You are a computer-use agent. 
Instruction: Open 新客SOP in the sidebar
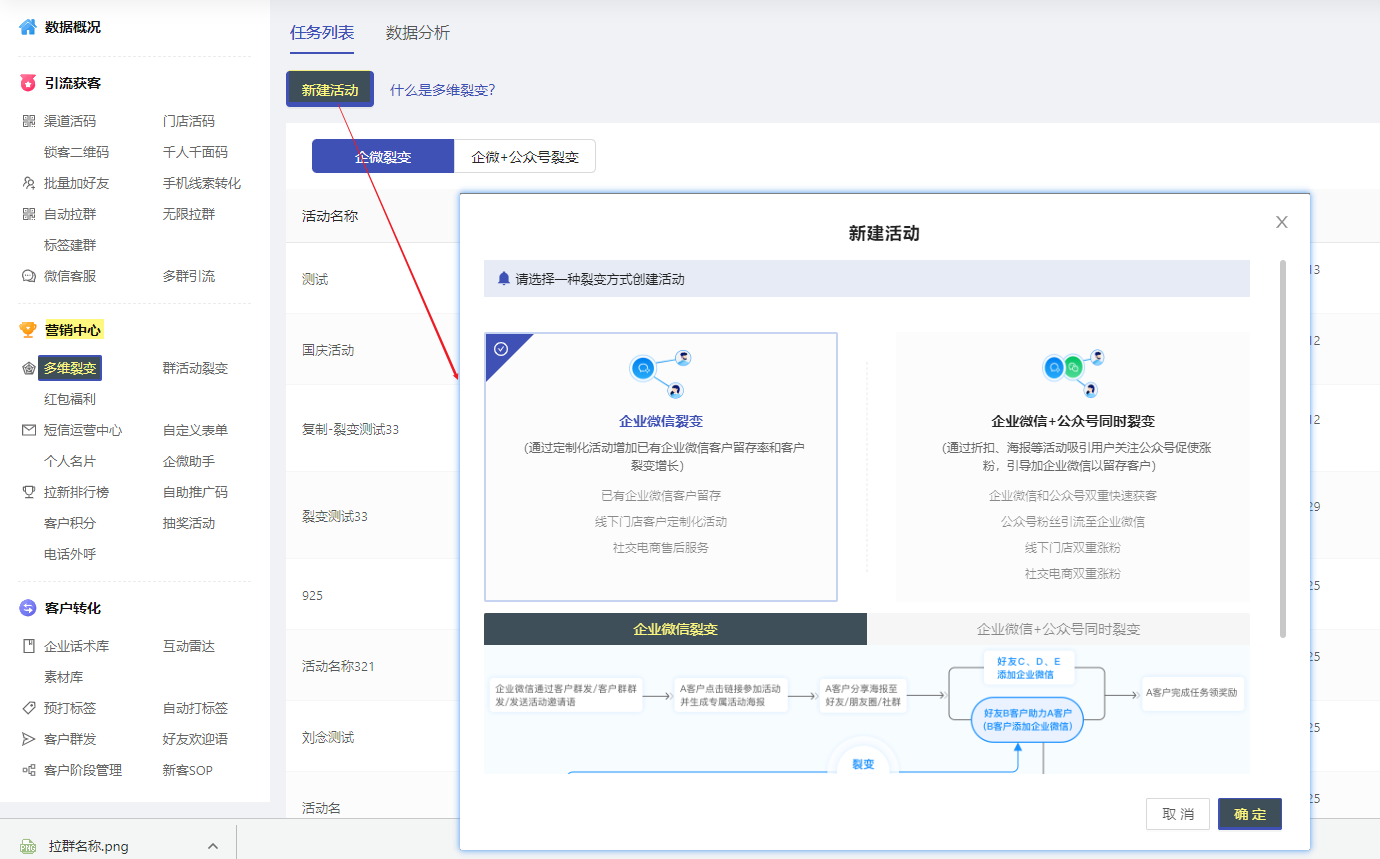pyautogui.click(x=188, y=770)
